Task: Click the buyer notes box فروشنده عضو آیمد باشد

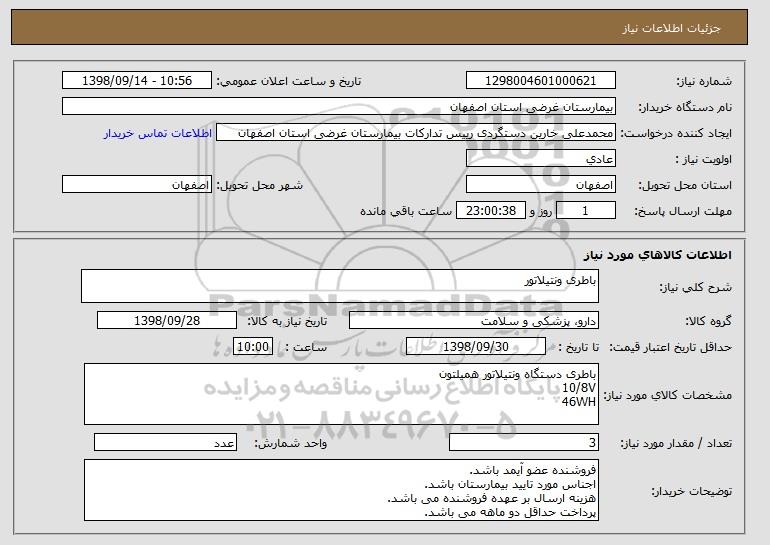Action: coord(341,490)
